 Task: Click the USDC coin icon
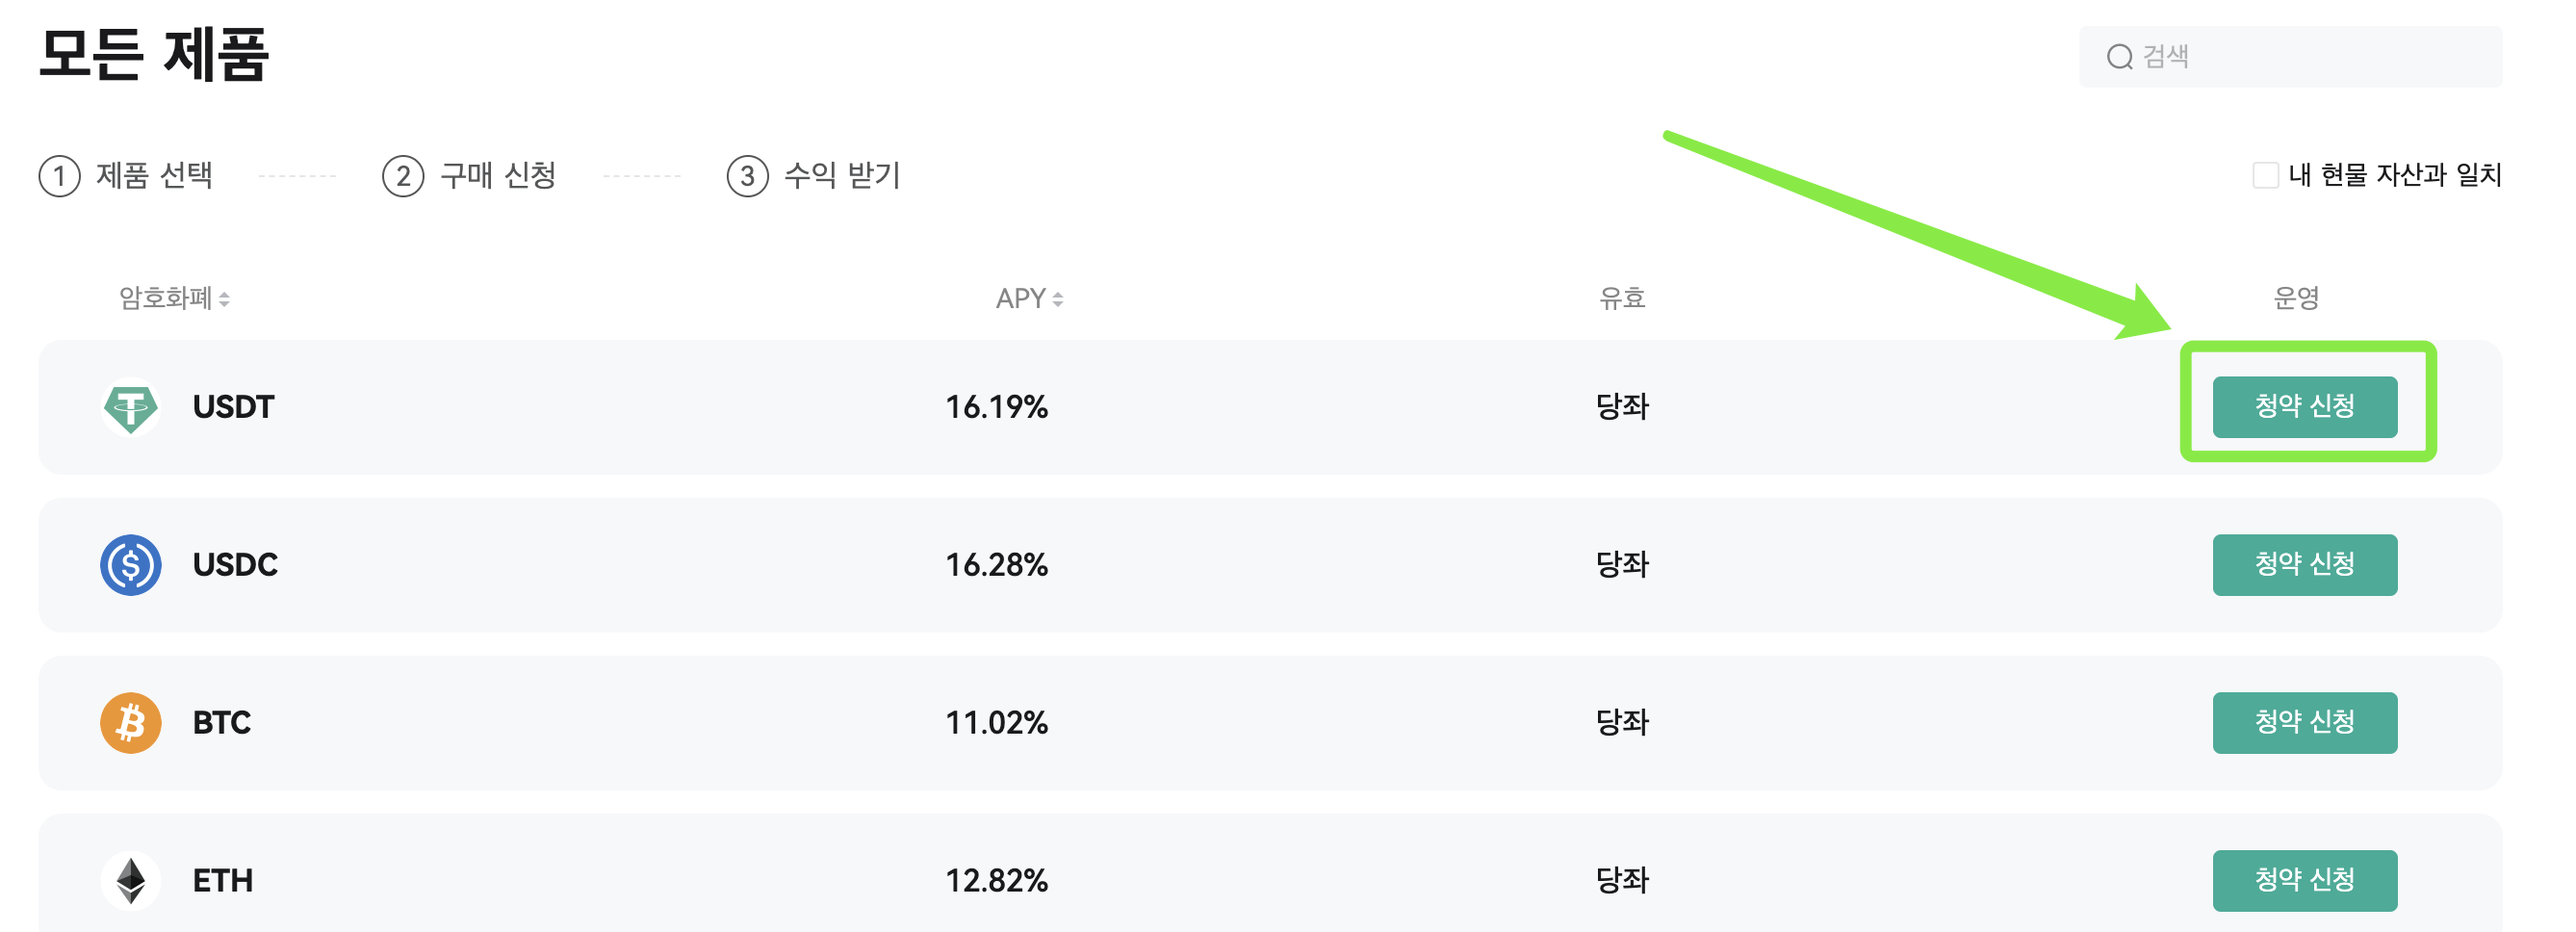[130, 564]
